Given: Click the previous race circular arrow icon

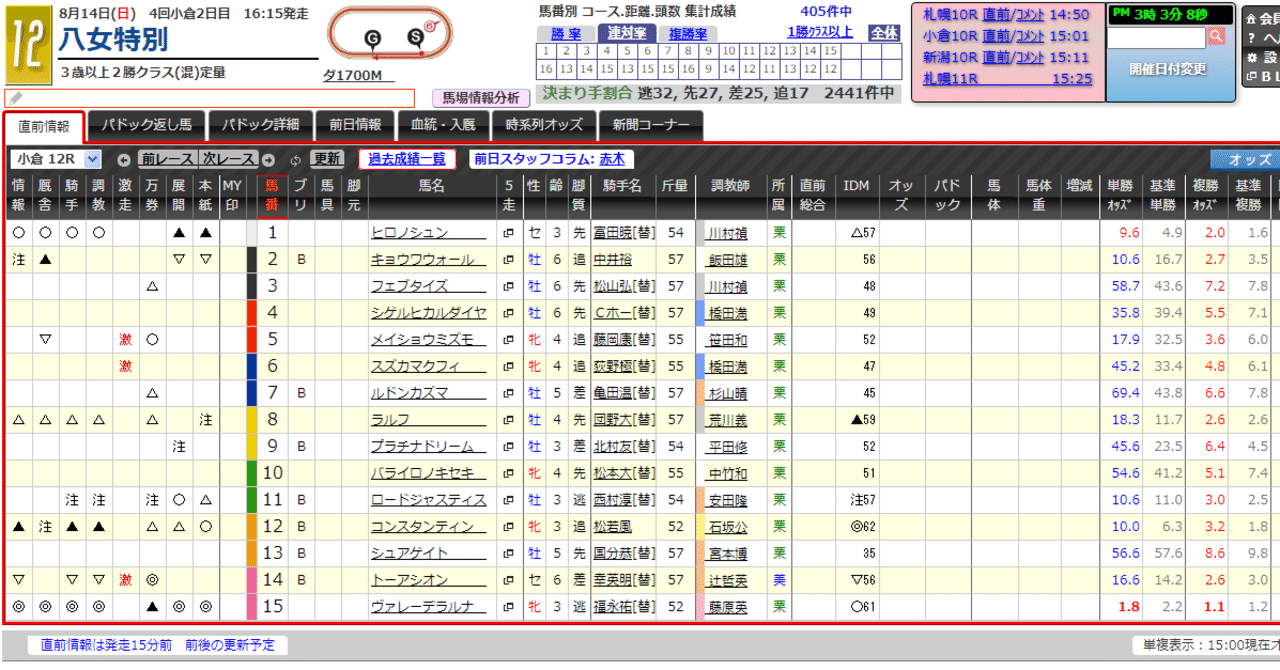Looking at the screenshot, I should click(123, 161).
